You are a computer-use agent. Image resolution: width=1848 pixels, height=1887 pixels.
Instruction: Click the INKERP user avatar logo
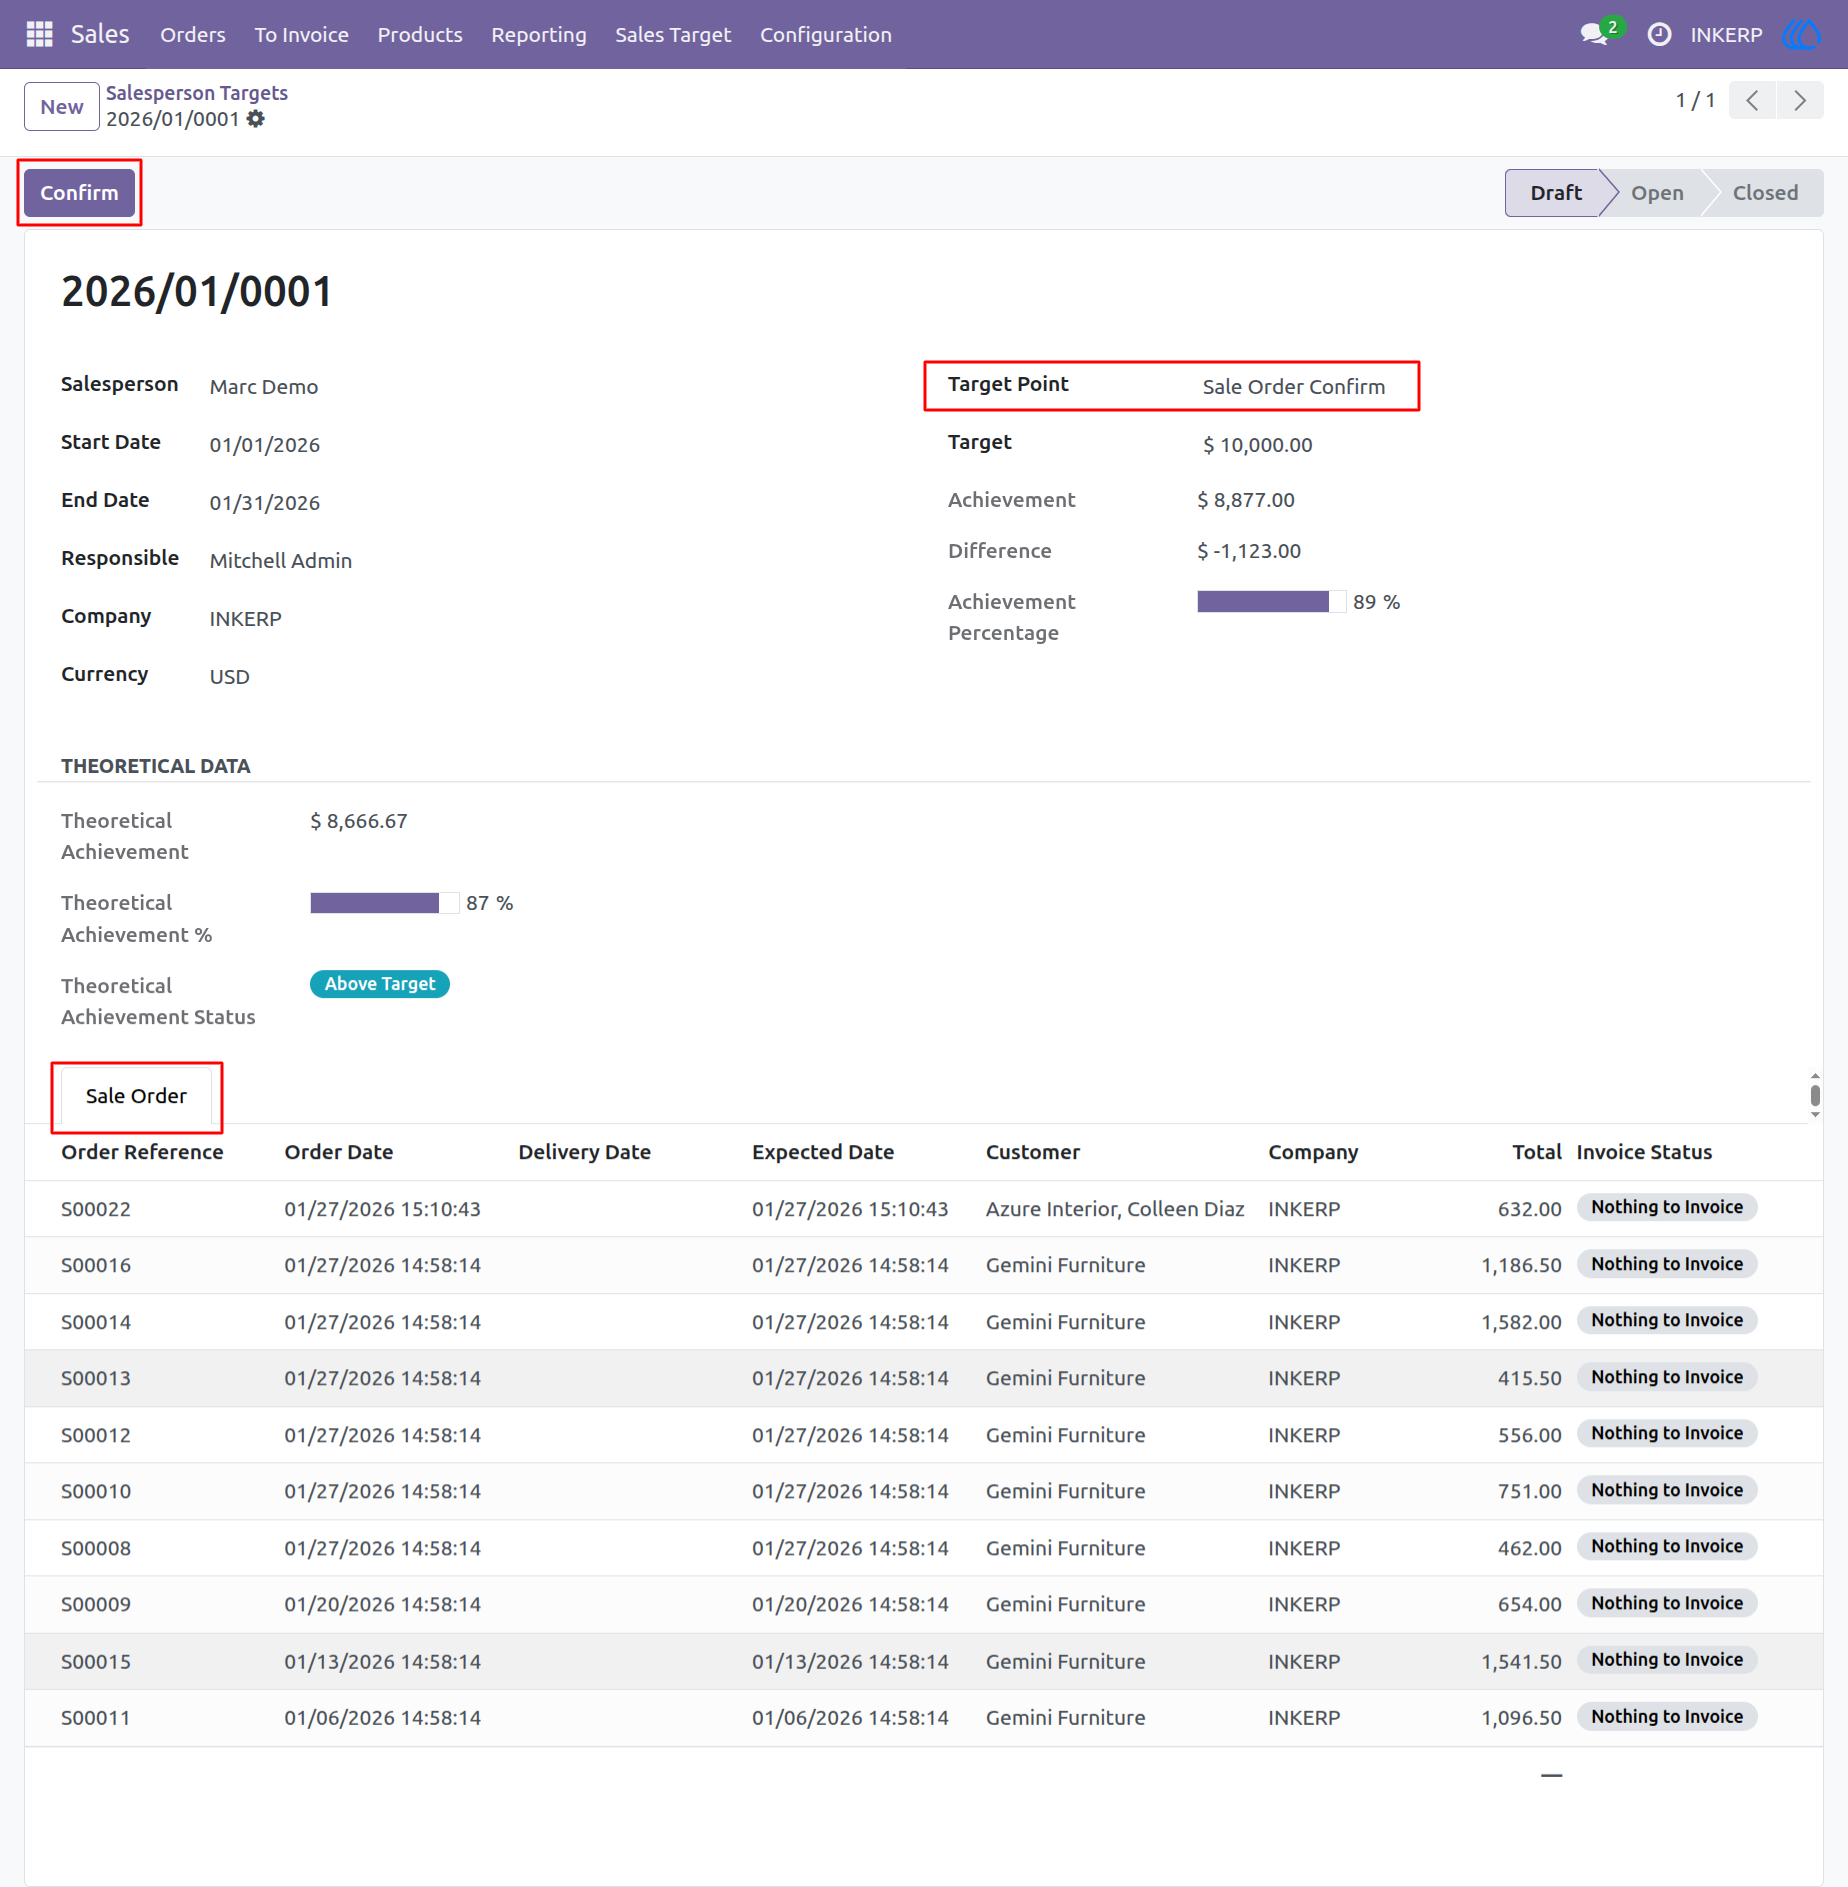pos(1802,35)
